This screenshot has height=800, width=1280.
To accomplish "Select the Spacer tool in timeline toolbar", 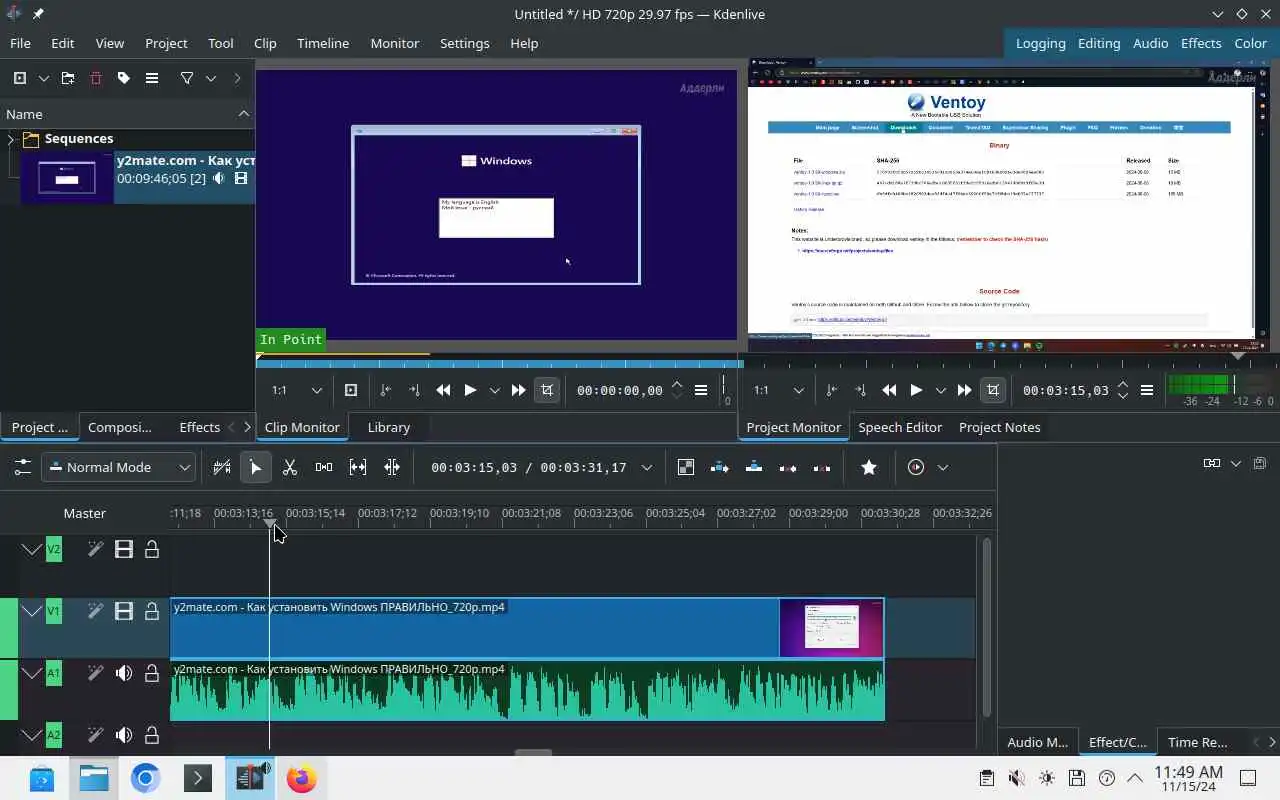I will pos(324,467).
